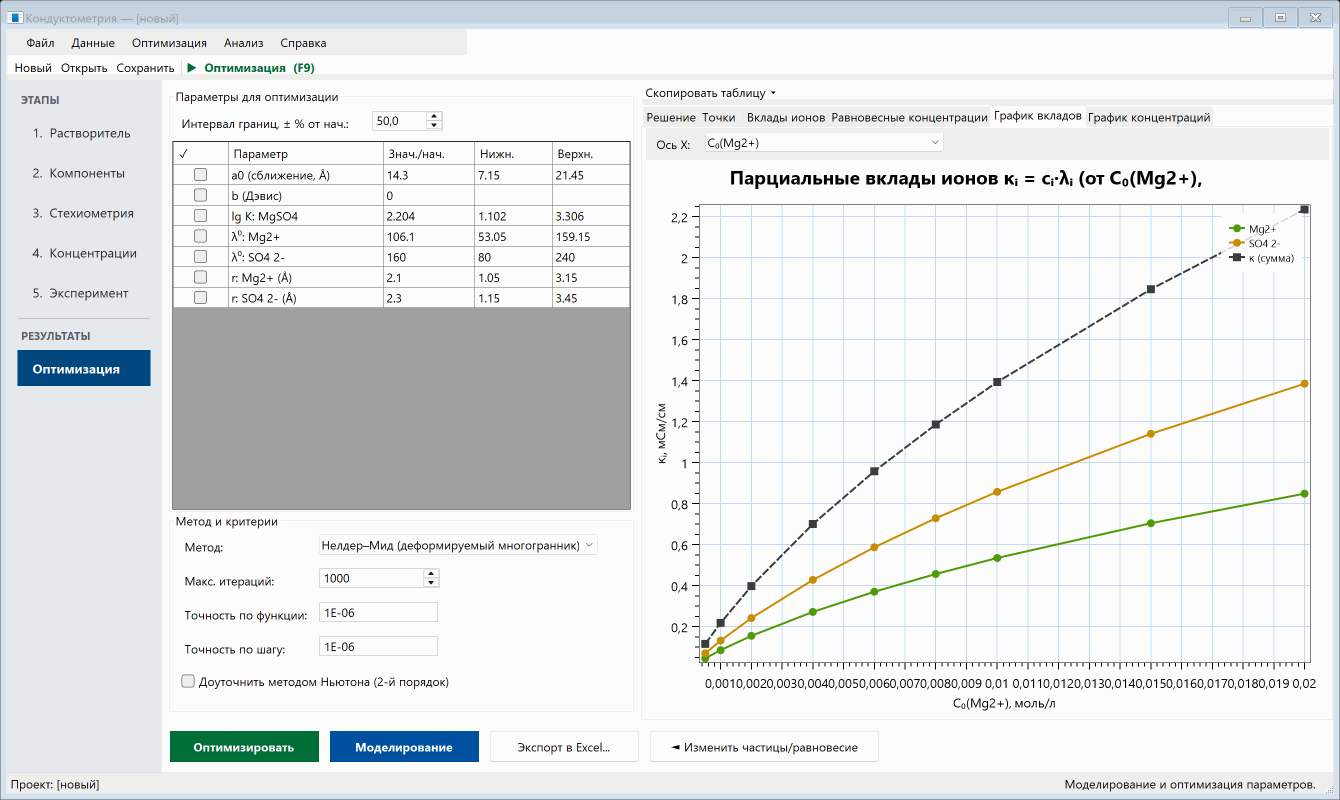1340x800 pixels.
Task: Select the λ⁰: Mg2+ parameter checkbox
Action: tap(200, 236)
